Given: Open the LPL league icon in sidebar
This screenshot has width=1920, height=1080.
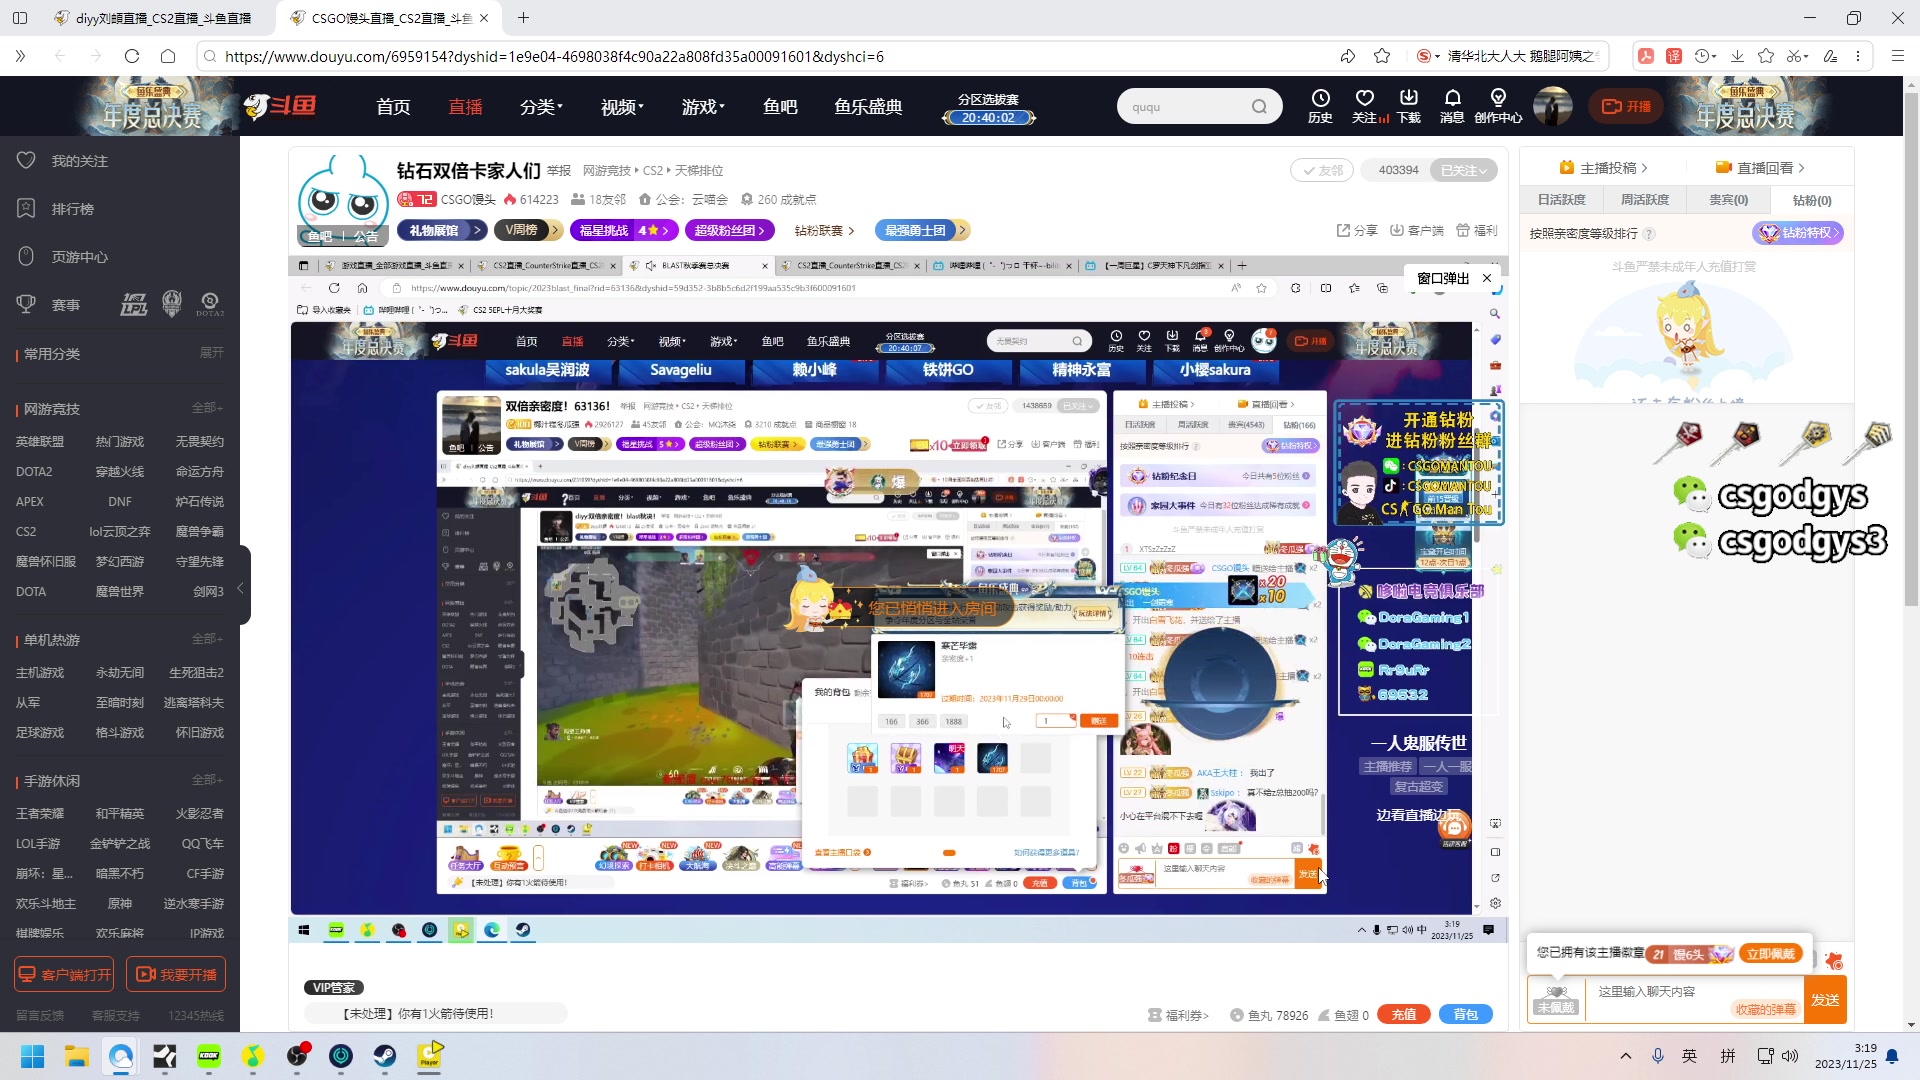Looking at the screenshot, I should point(134,304).
